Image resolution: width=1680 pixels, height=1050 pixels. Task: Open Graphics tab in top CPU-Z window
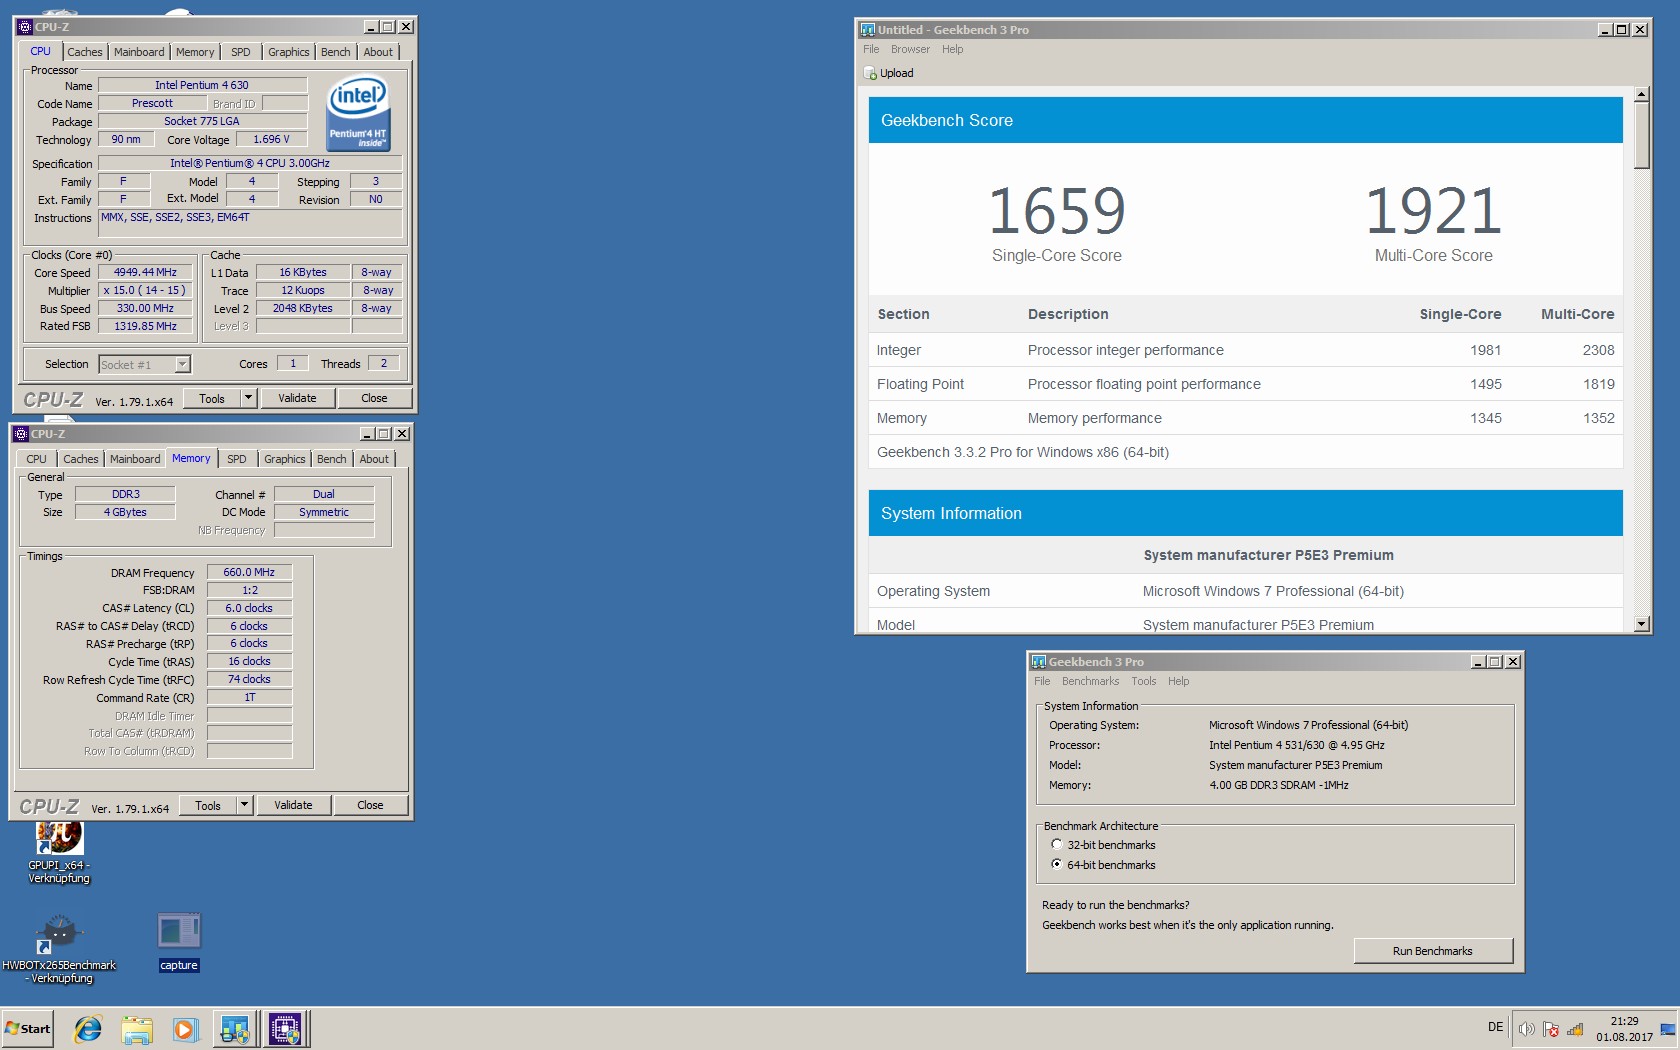click(289, 52)
